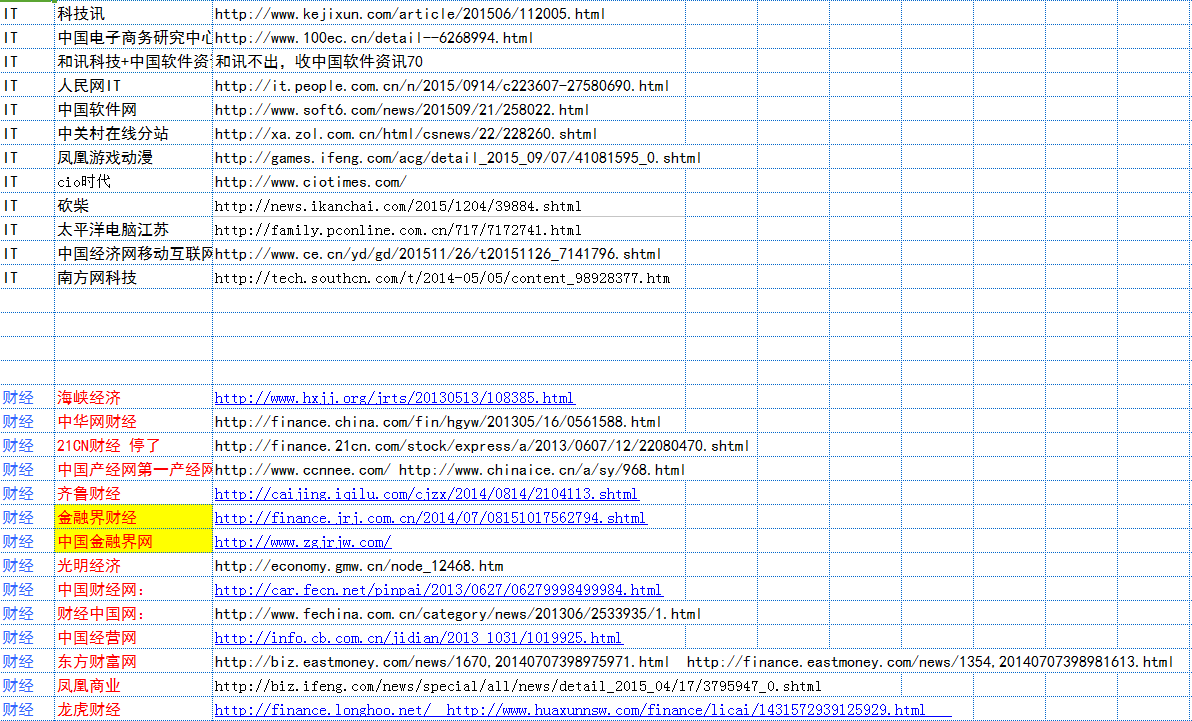
Task: Select the www.100ec.cn URL cell
Action: tap(449, 37)
